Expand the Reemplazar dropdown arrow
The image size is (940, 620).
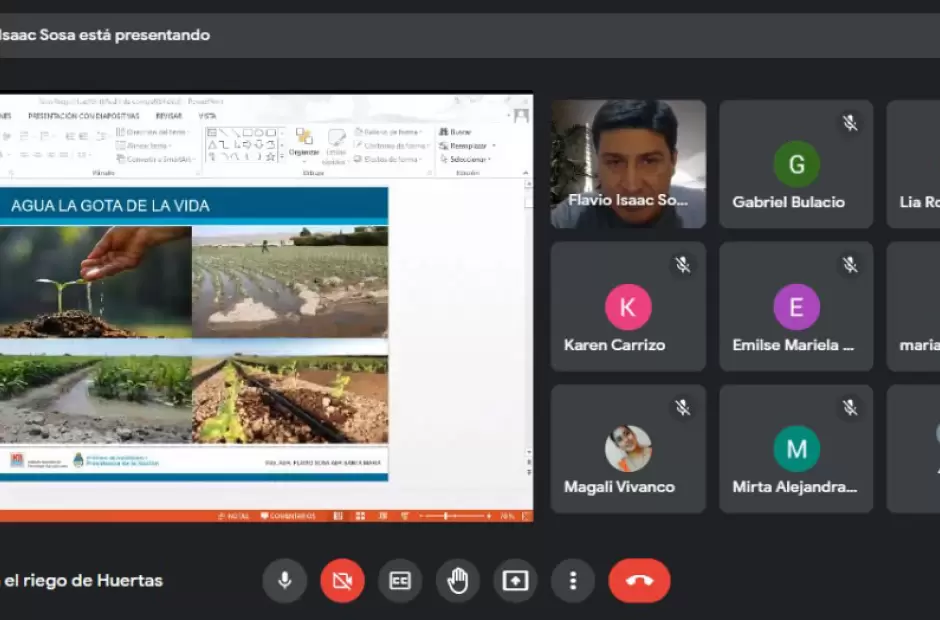point(493,146)
